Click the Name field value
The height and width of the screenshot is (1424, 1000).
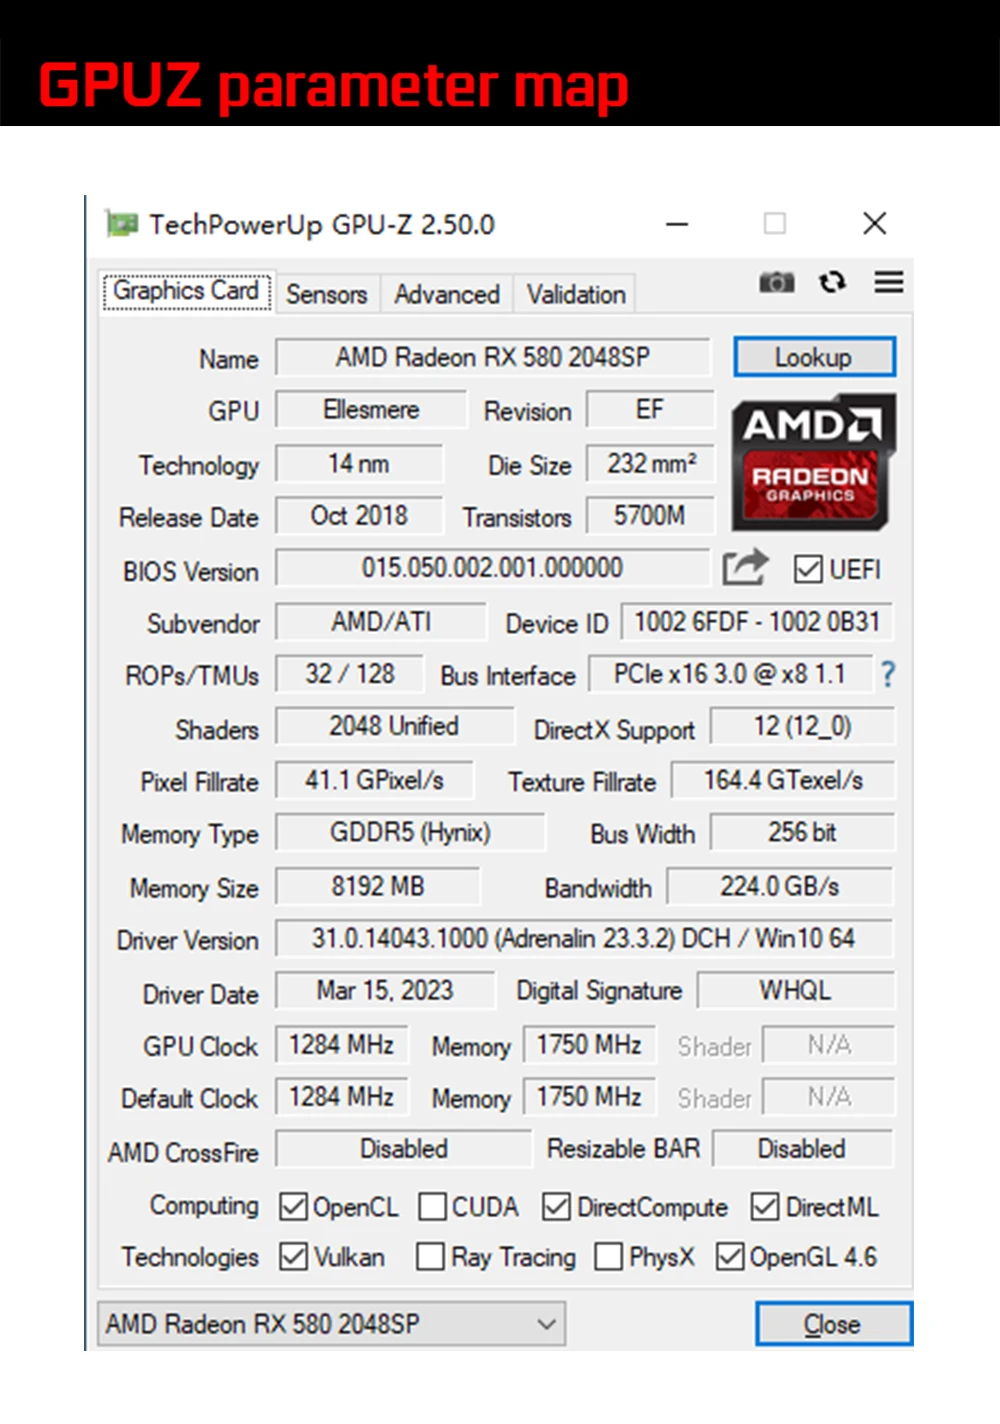point(493,357)
